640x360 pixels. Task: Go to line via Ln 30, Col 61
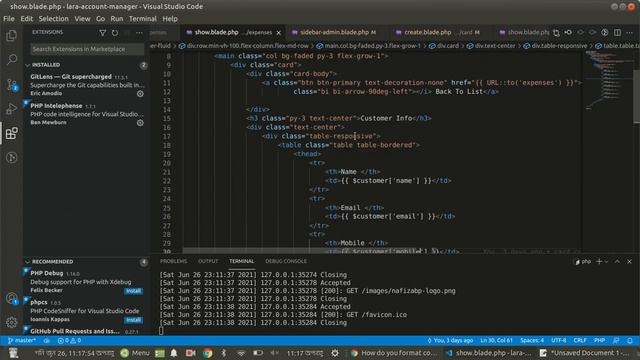tap(496, 340)
